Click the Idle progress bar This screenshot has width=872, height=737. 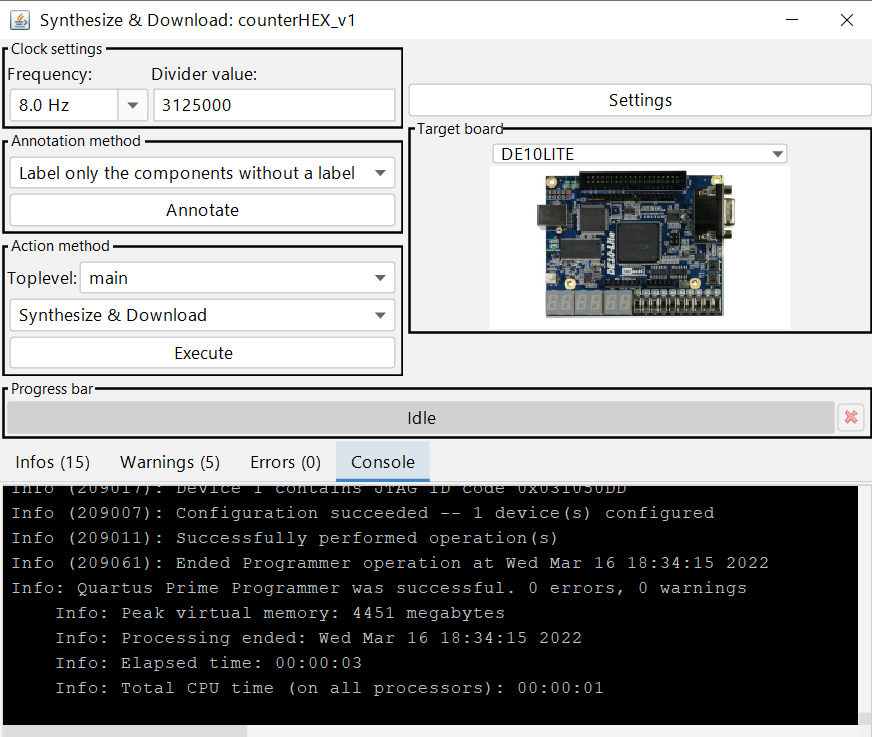pyautogui.click(x=420, y=418)
